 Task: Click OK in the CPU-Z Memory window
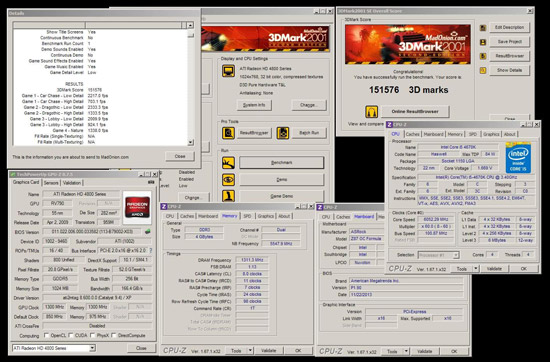298,350
